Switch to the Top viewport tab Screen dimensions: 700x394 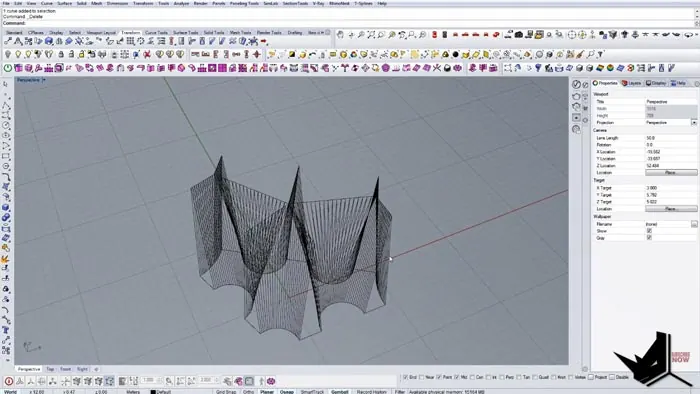pos(50,369)
